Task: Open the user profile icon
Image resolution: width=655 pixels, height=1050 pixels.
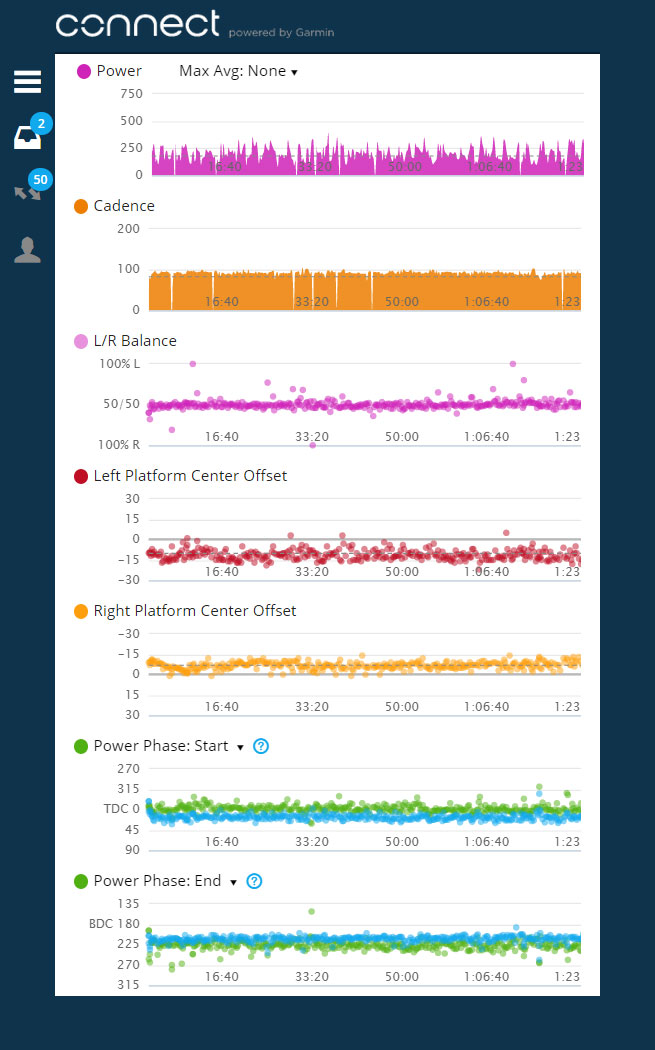Action: point(27,250)
